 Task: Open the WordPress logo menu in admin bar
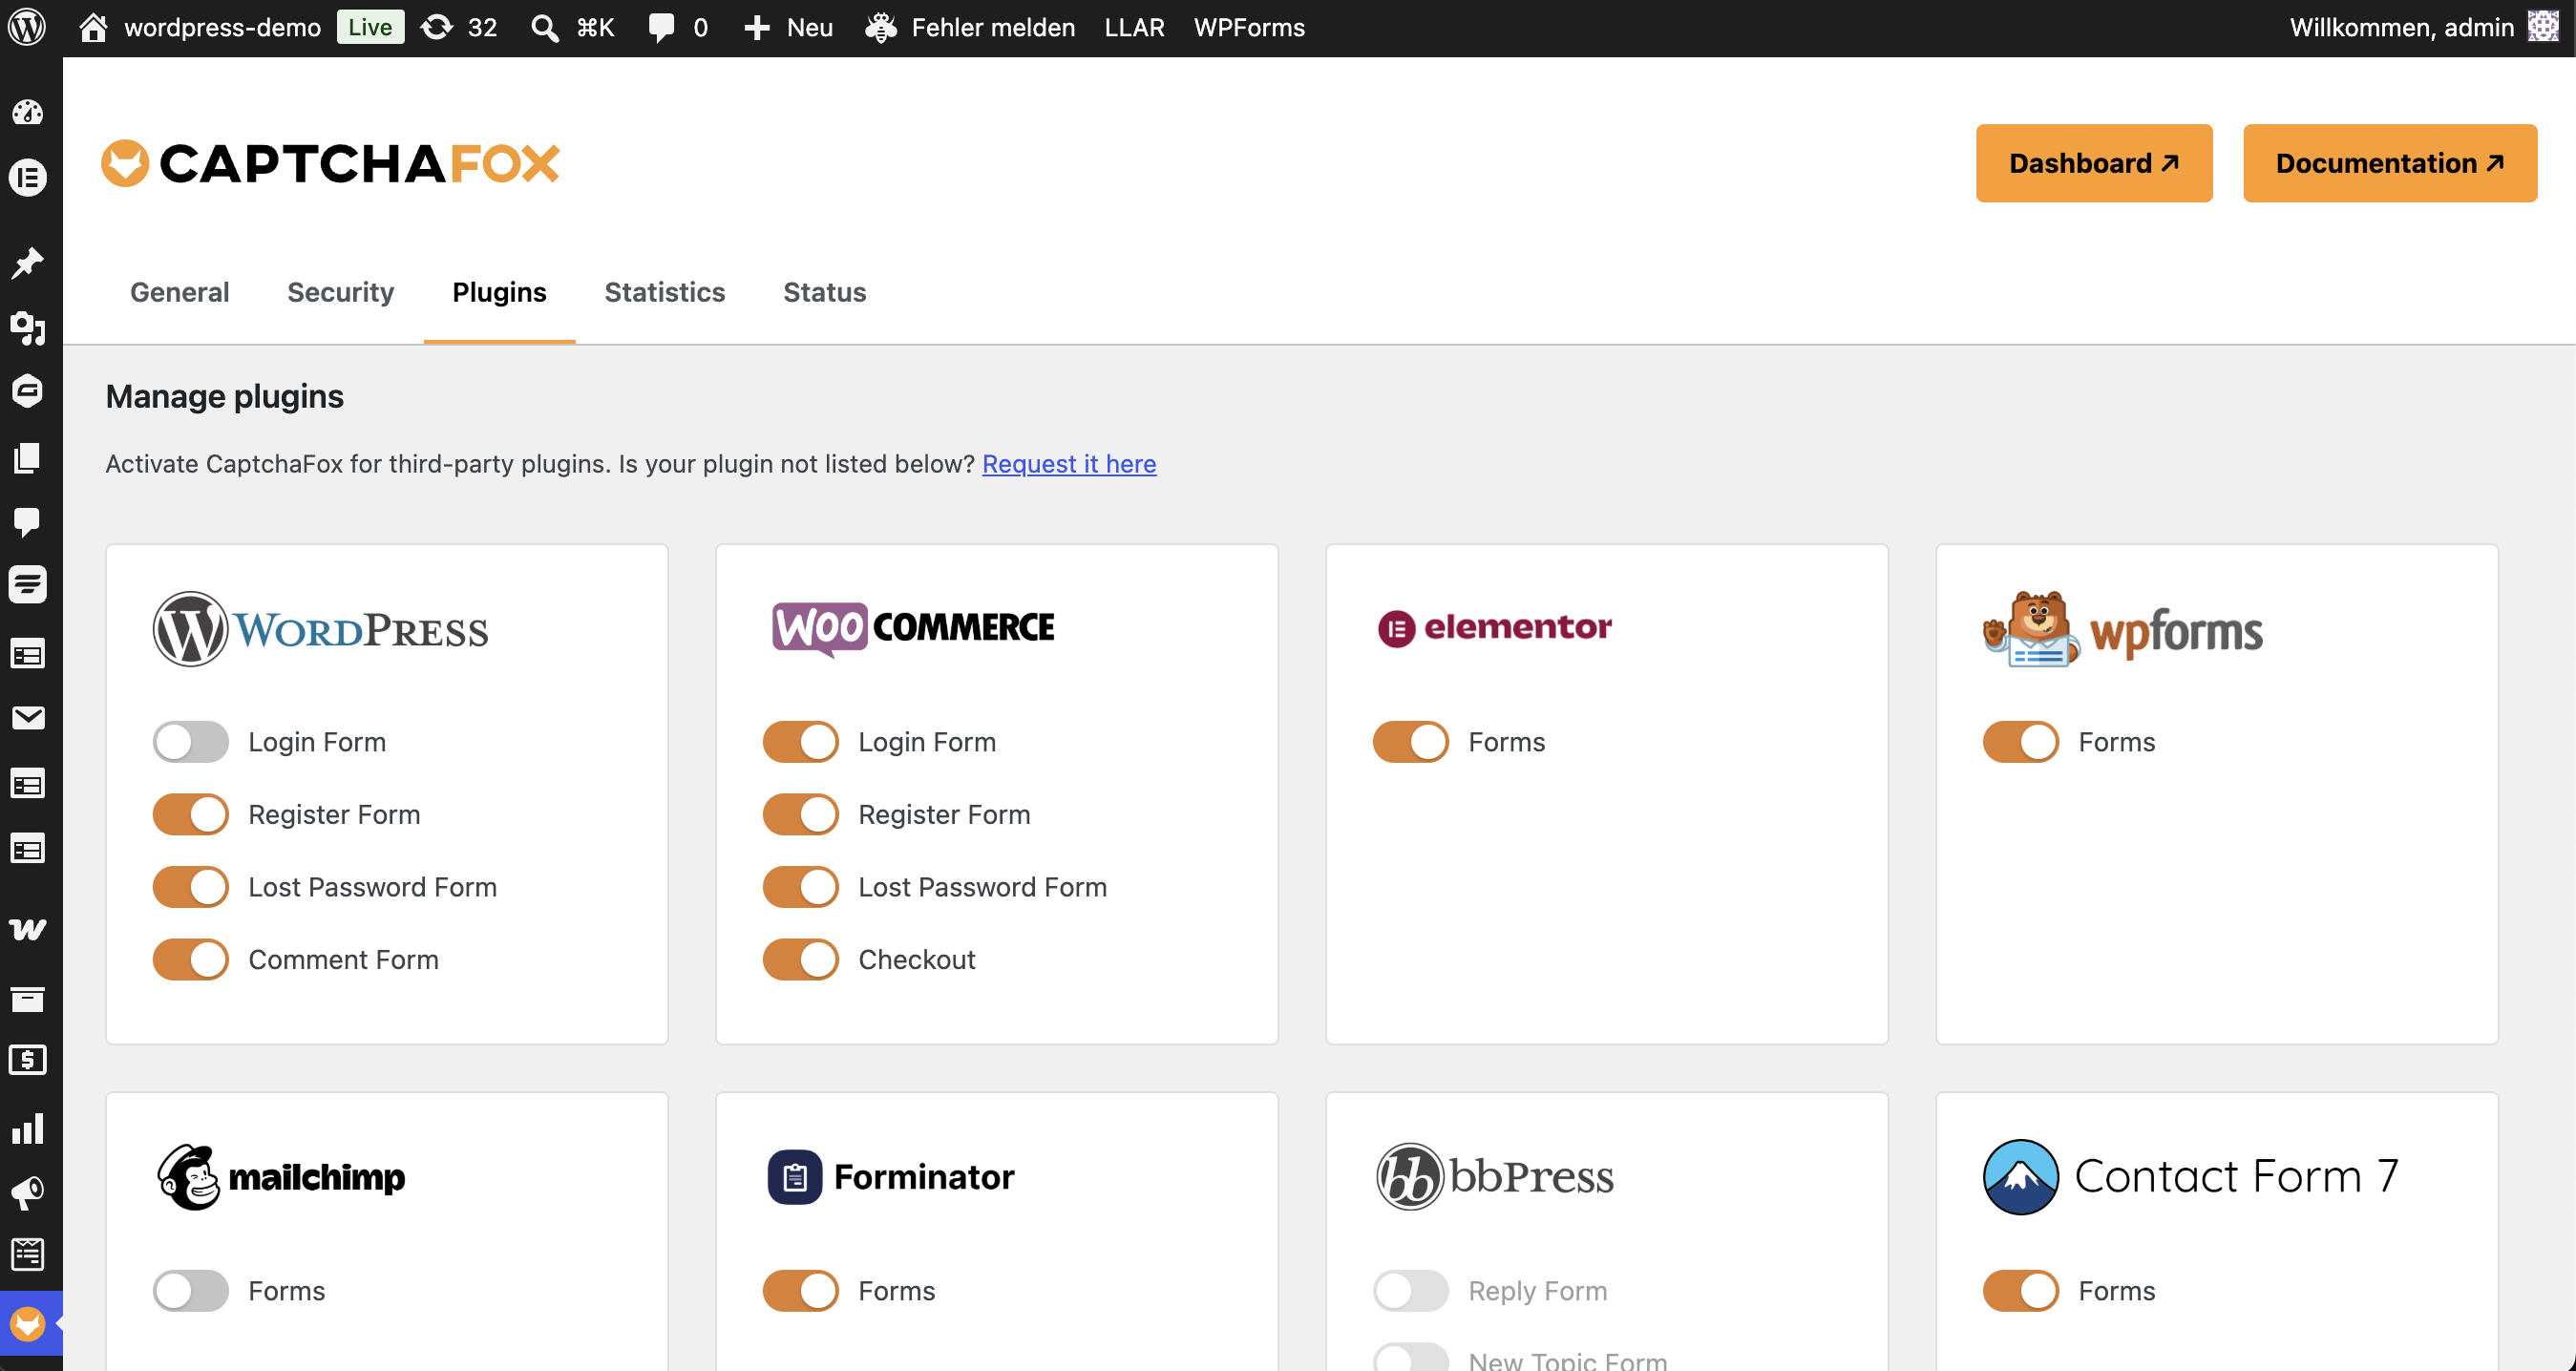click(27, 27)
